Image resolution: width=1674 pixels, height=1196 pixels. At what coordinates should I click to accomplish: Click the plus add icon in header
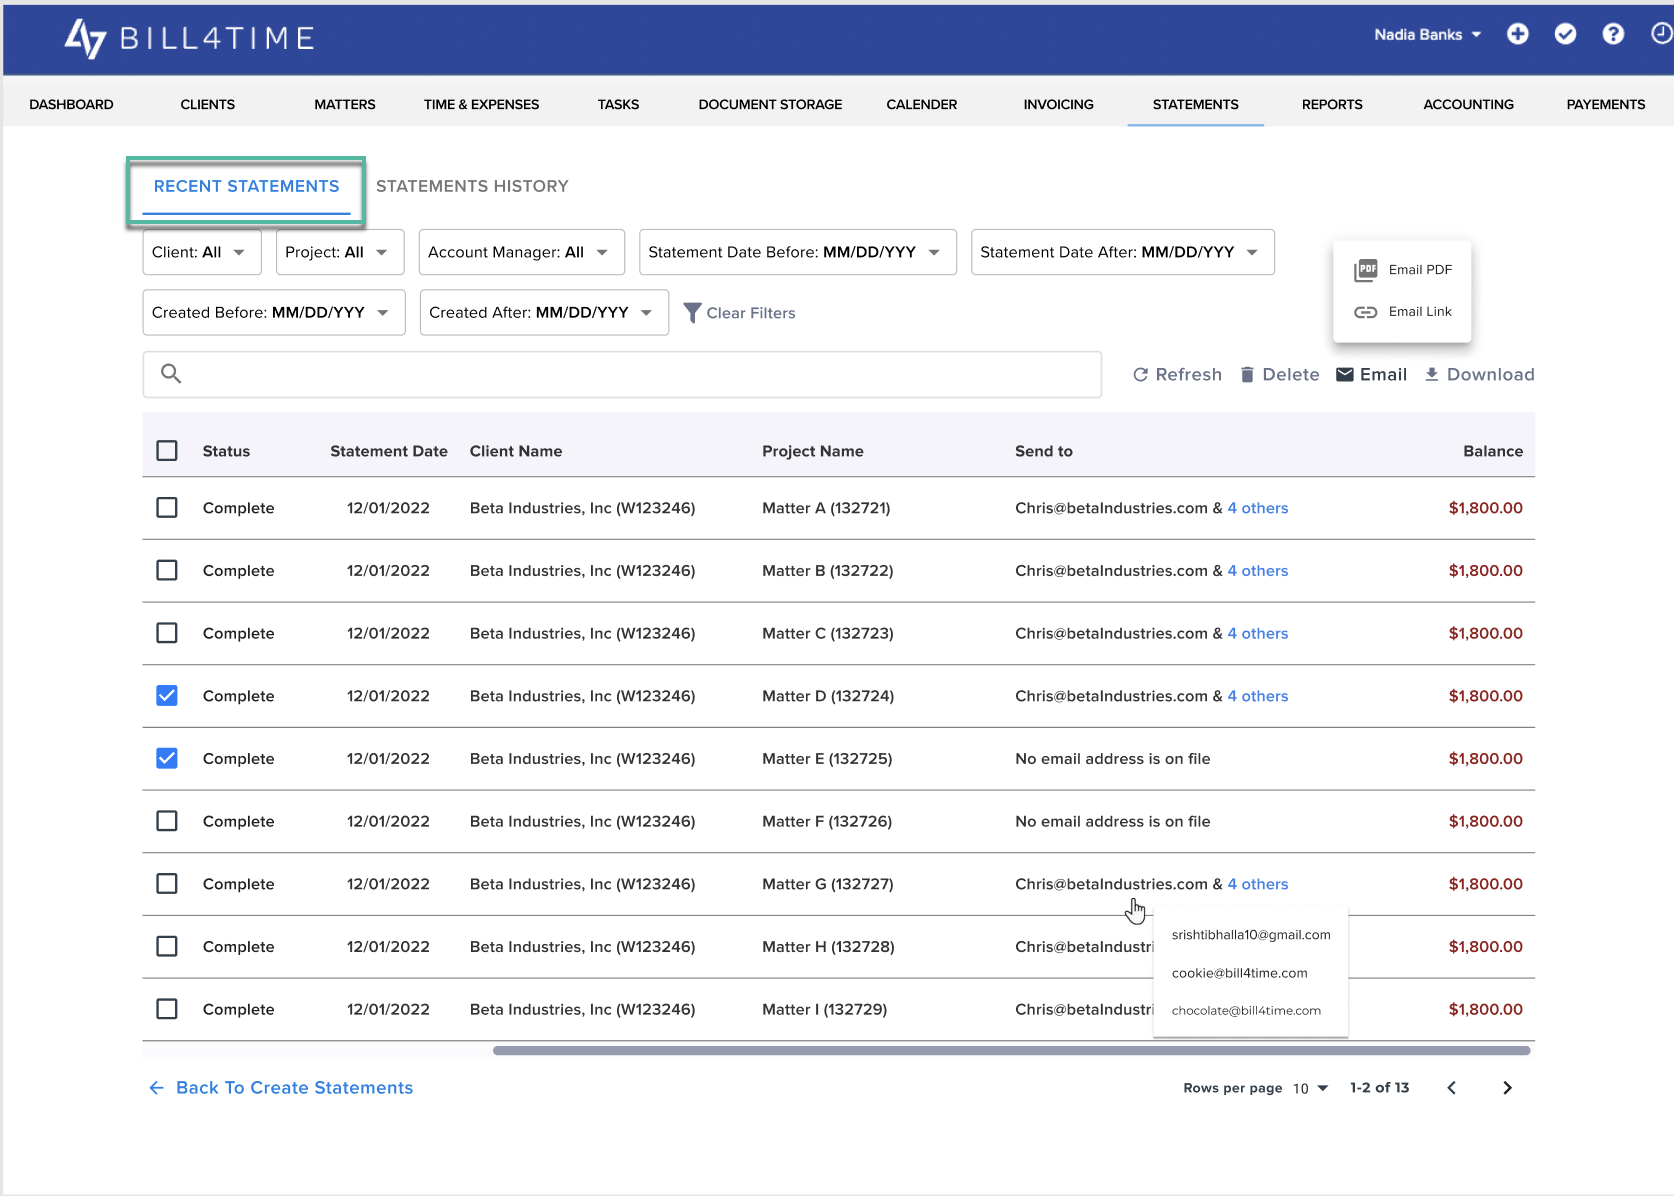[1518, 34]
